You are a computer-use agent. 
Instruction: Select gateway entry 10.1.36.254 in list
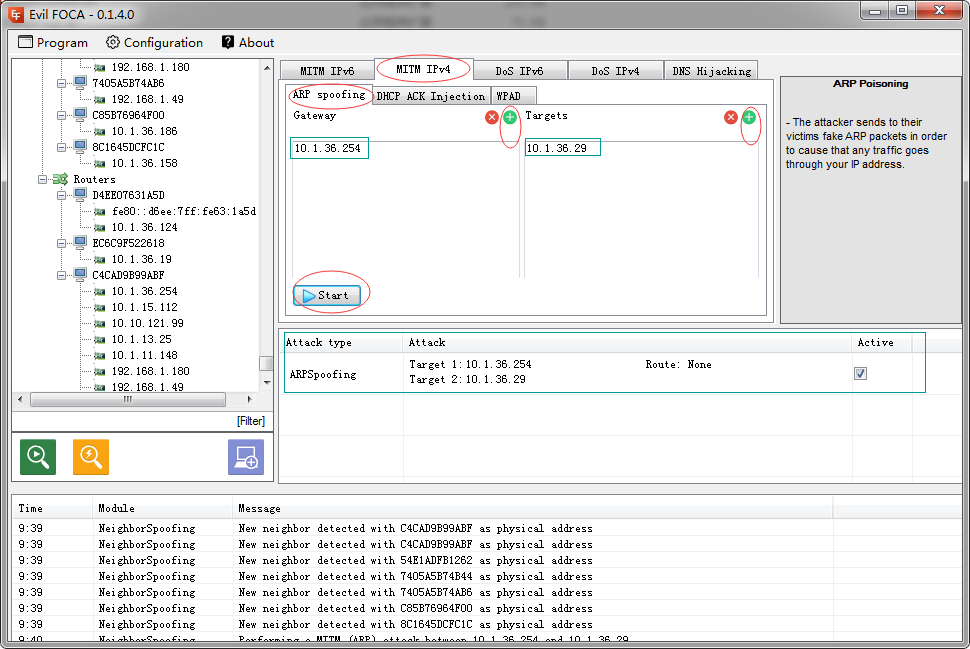pyautogui.click(x=329, y=148)
